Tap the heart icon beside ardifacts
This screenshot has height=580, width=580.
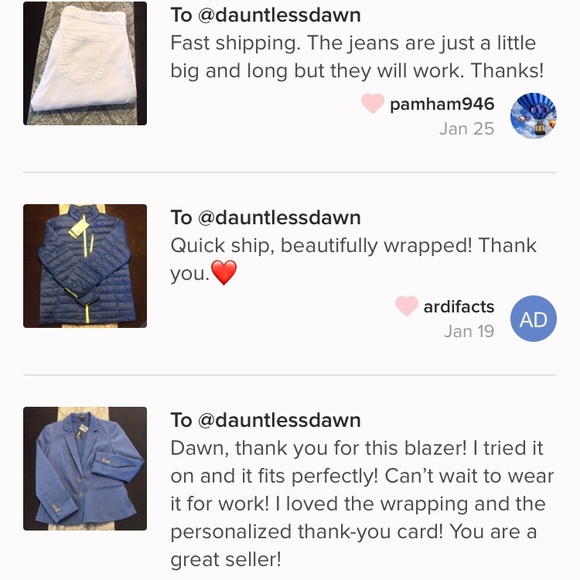click(407, 306)
